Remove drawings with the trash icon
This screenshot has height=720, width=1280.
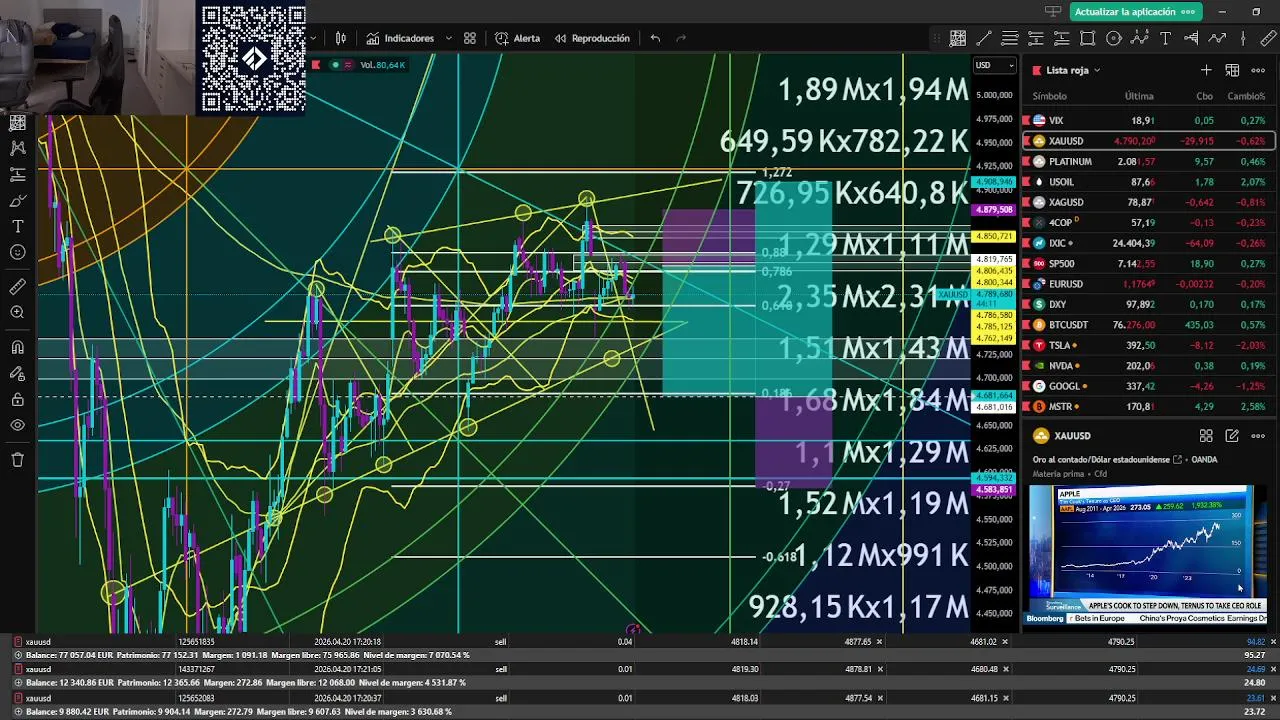tap(17, 460)
